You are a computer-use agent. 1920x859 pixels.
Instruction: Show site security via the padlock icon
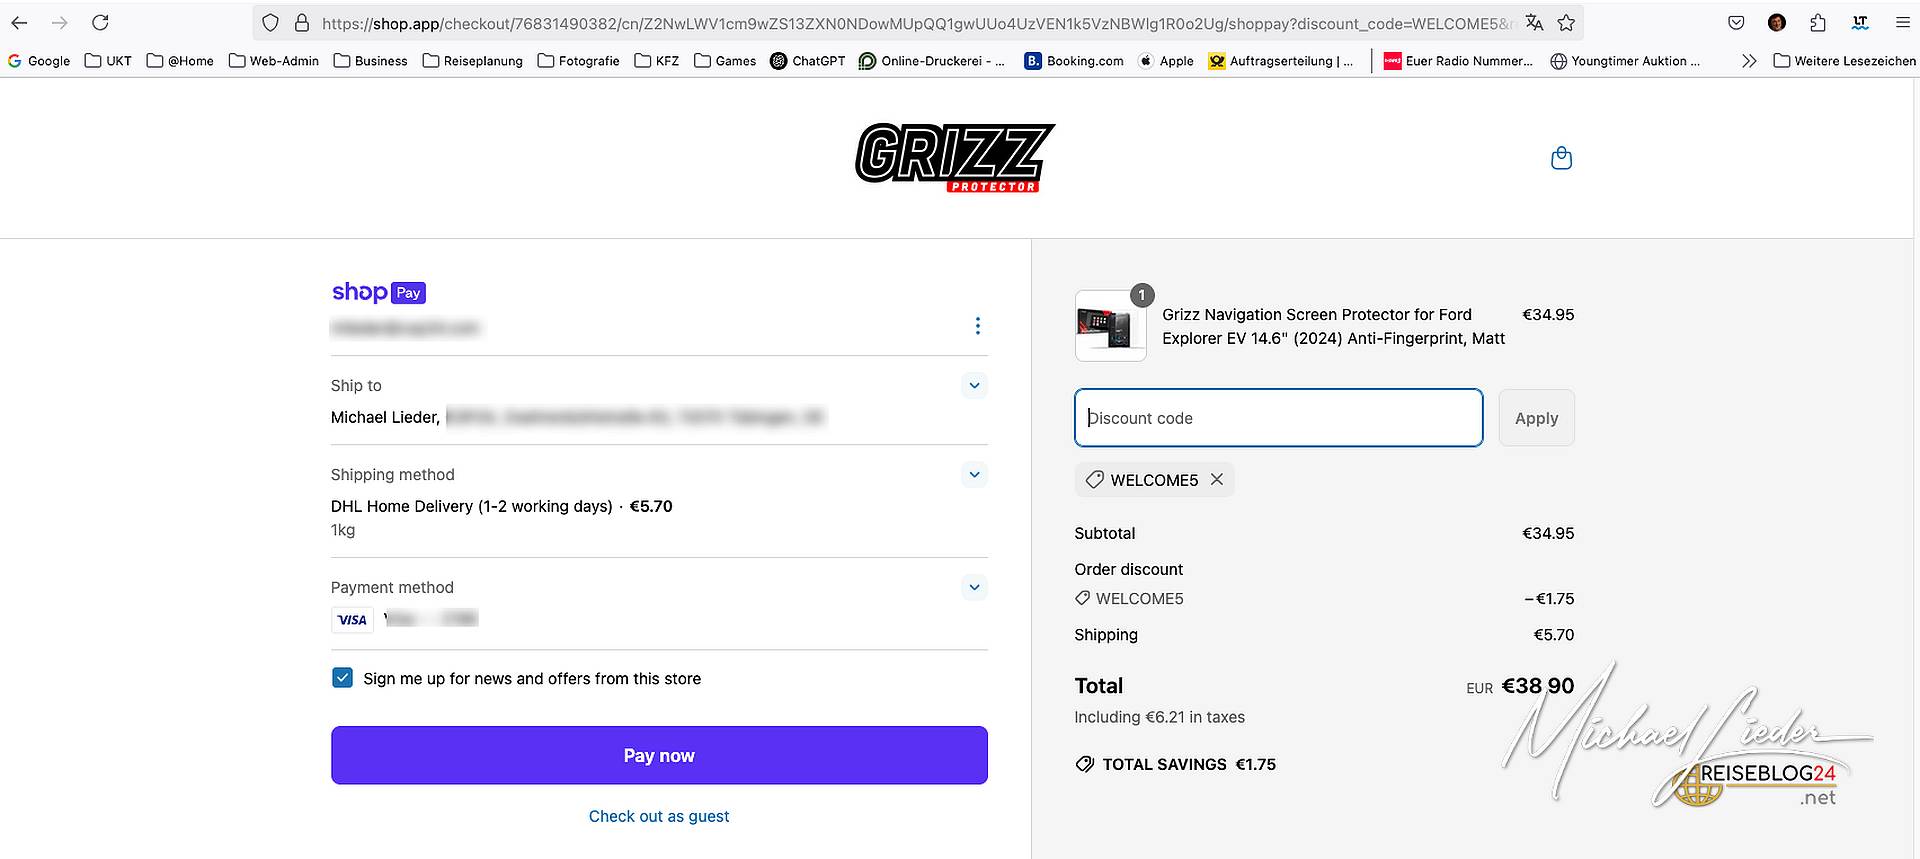(302, 23)
